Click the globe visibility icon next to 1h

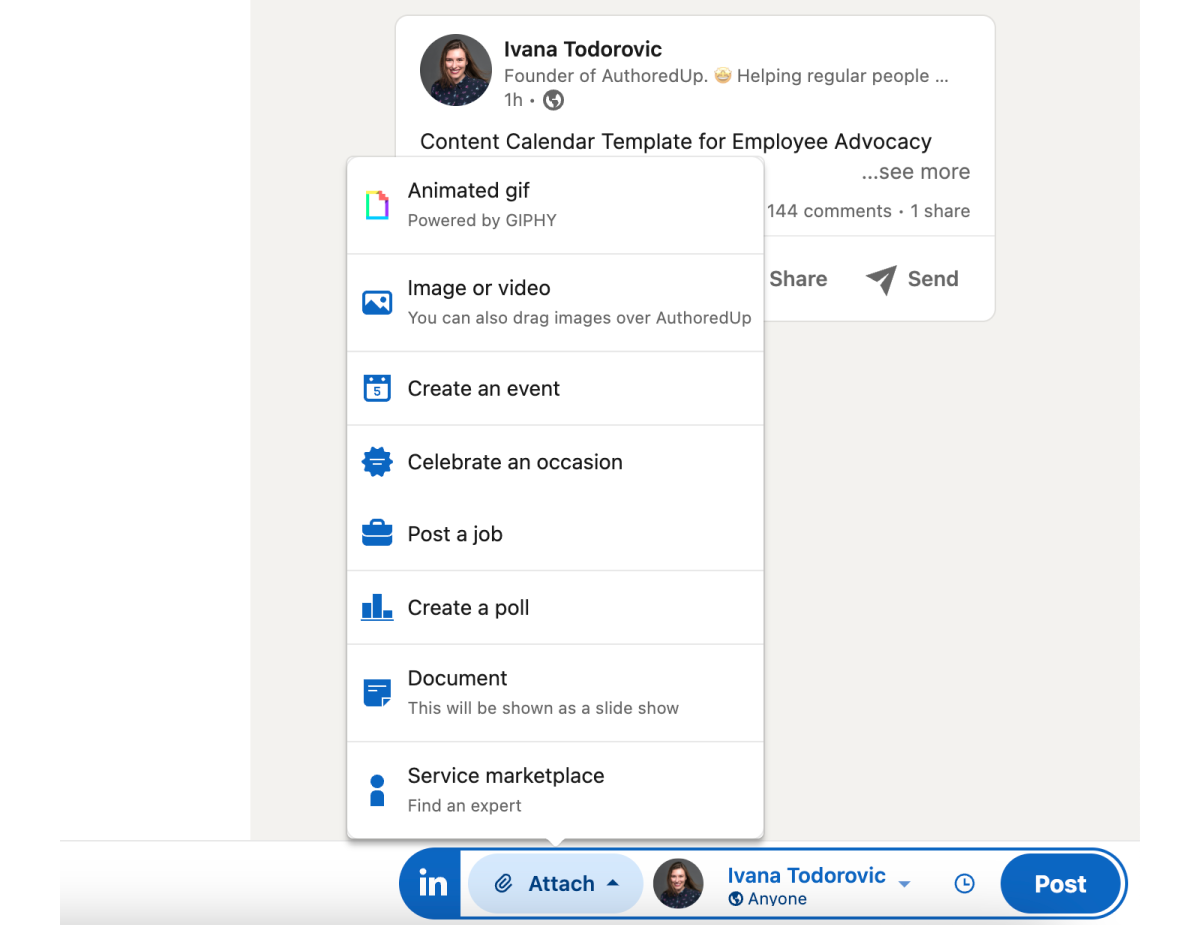point(553,100)
